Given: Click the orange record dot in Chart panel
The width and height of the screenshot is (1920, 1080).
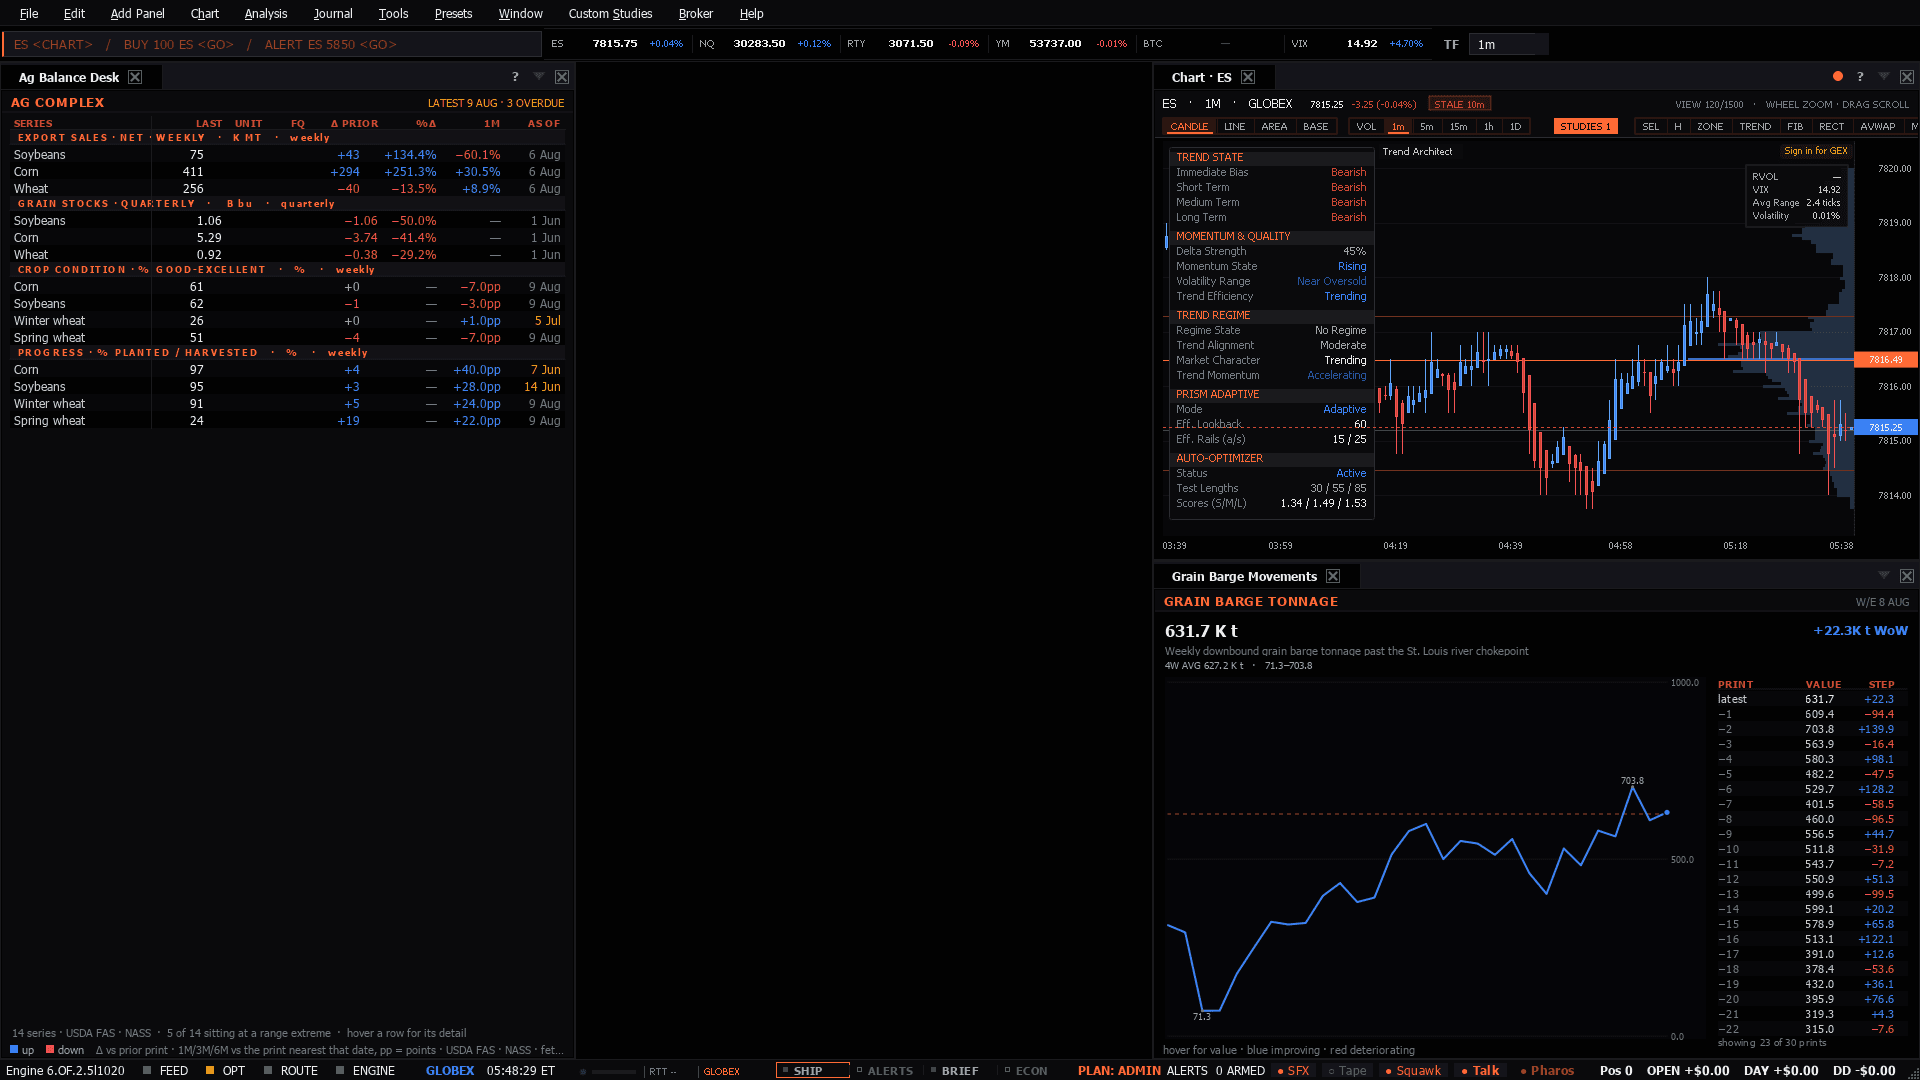Looking at the screenshot, I should click(1838, 77).
